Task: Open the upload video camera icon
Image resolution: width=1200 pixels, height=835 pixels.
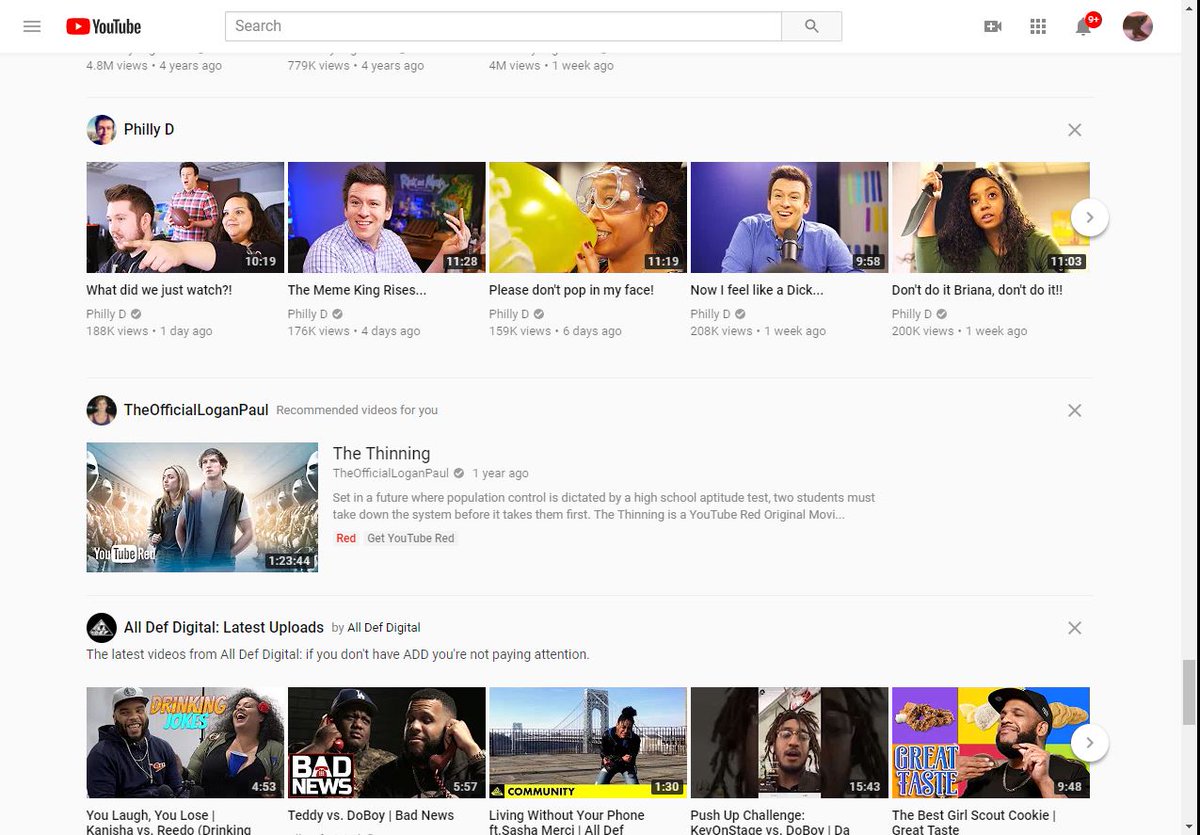Action: point(993,27)
